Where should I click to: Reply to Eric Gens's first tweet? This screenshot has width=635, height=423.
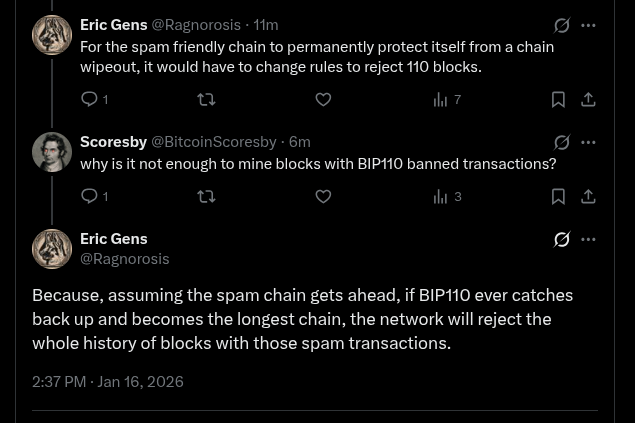(x=90, y=99)
